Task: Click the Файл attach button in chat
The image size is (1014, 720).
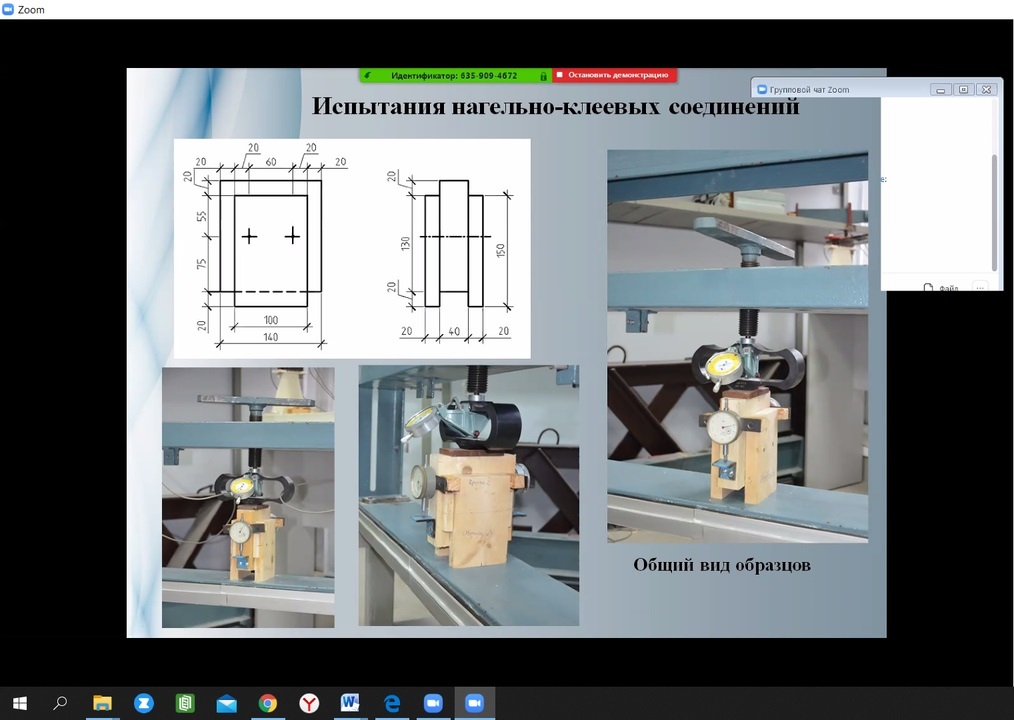Action: [942, 287]
